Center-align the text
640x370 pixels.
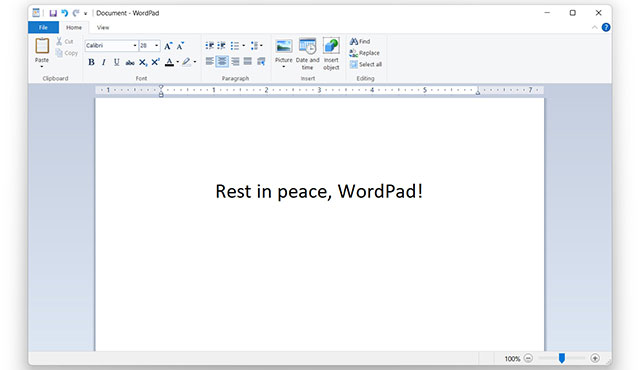222,62
